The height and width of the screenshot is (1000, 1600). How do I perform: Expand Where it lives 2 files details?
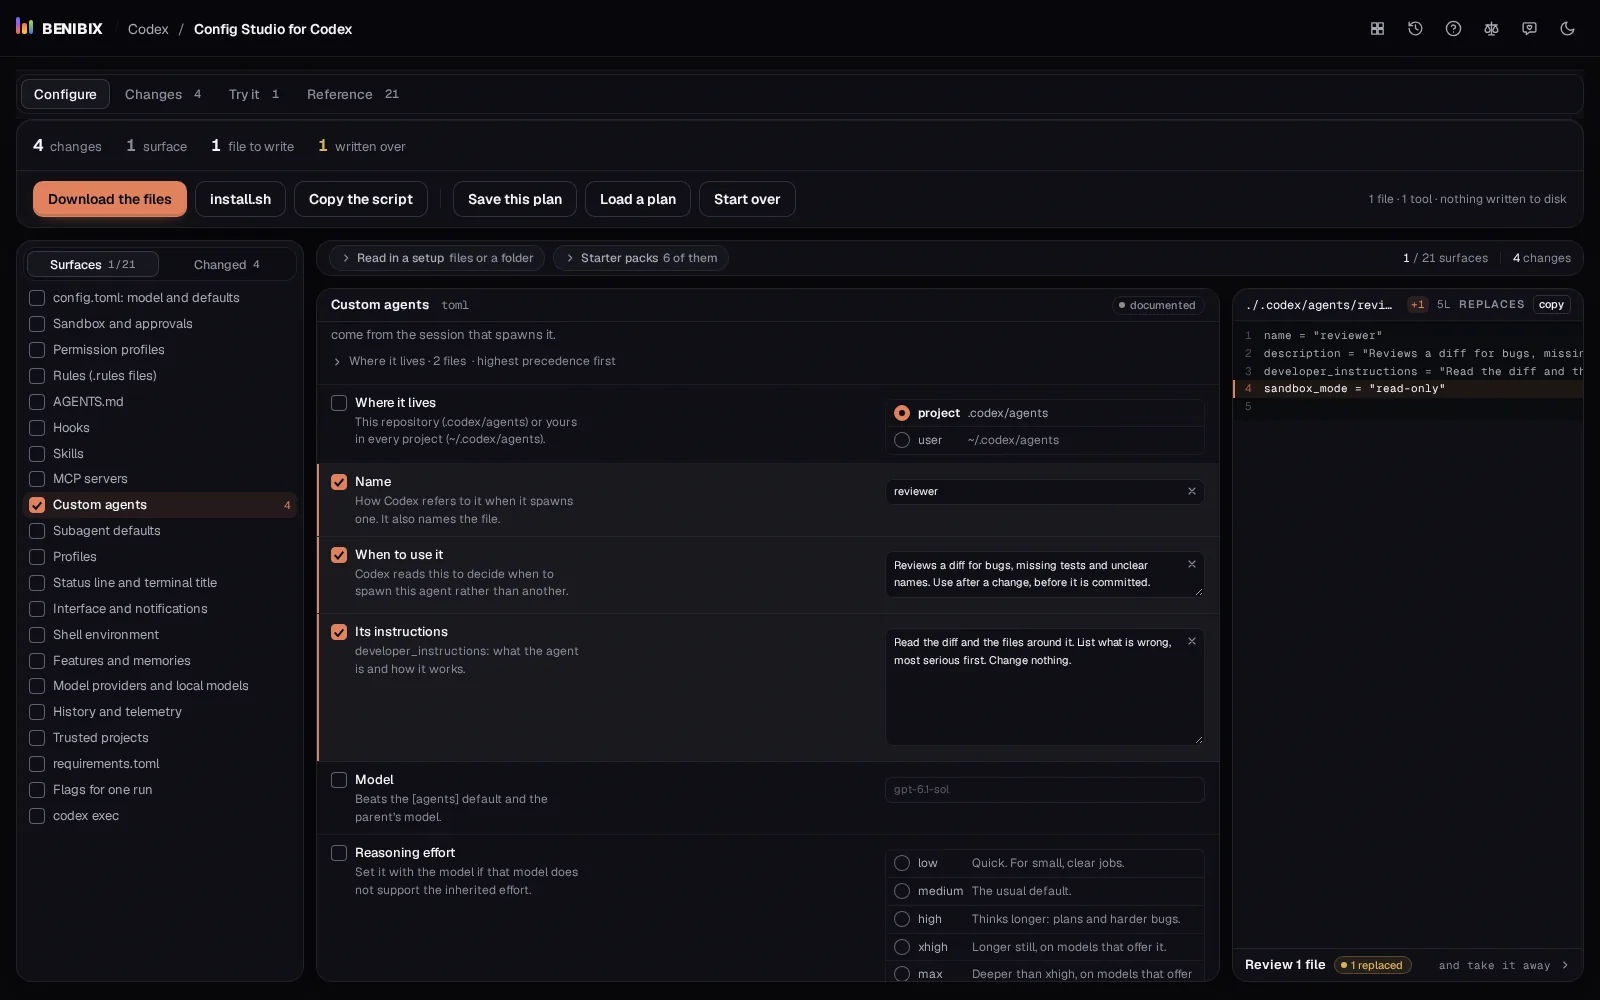tap(473, 361)
